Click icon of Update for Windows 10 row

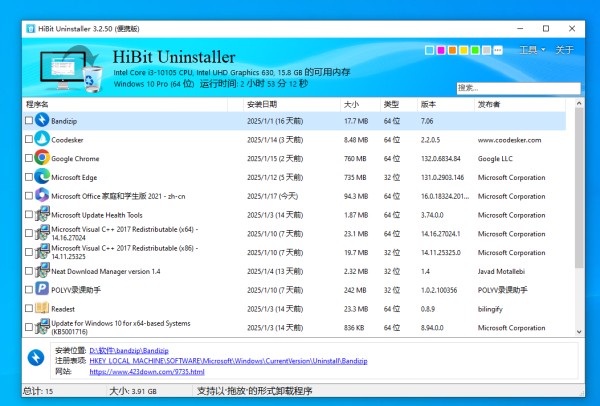pos(42,327)
